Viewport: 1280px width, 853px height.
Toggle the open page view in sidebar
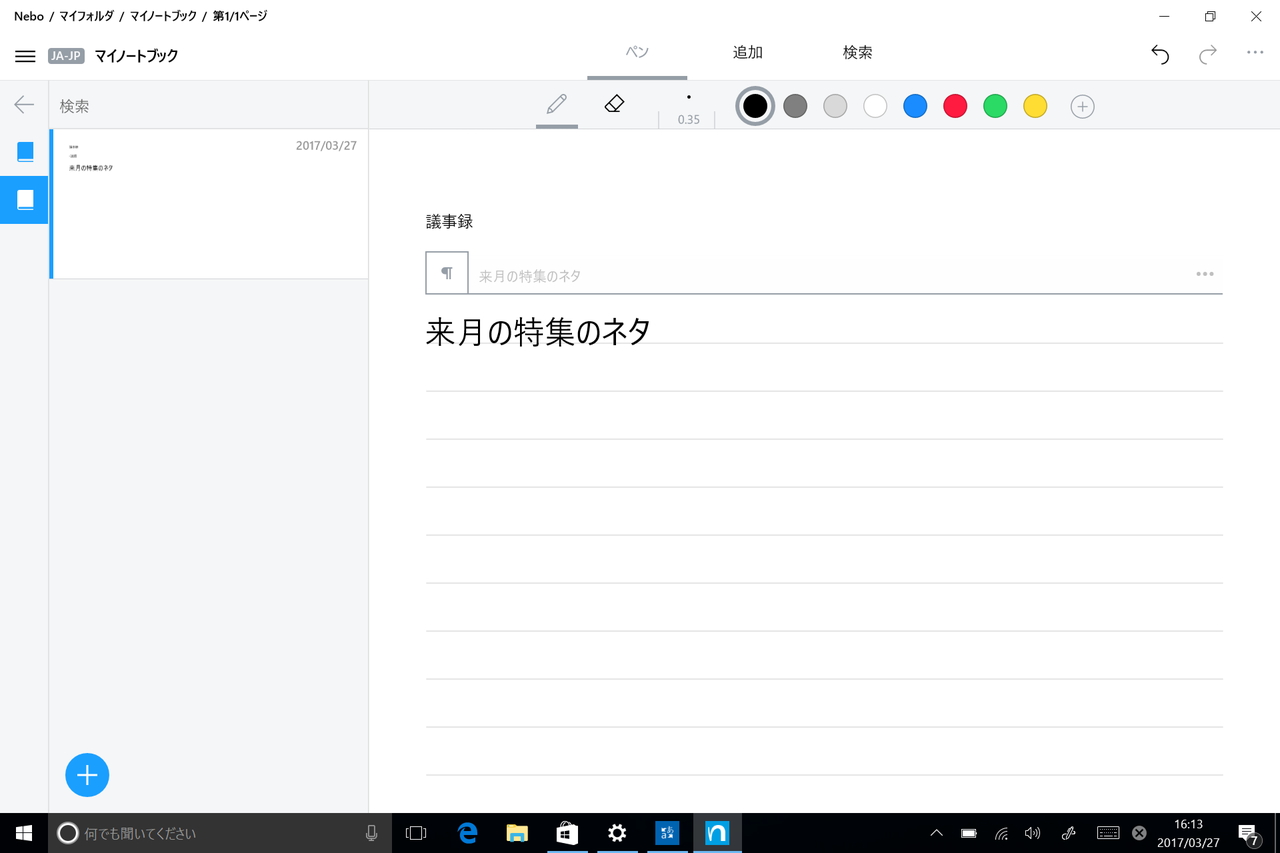[x=24, y=199]
